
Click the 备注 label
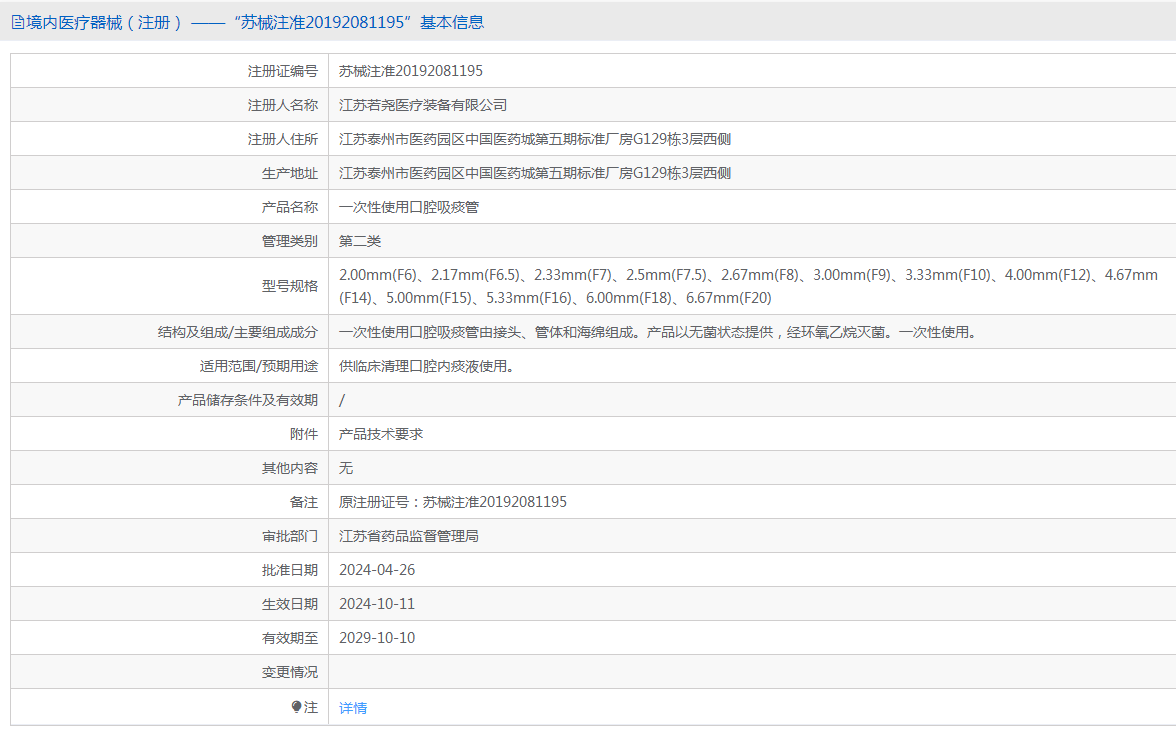(304, 502)
